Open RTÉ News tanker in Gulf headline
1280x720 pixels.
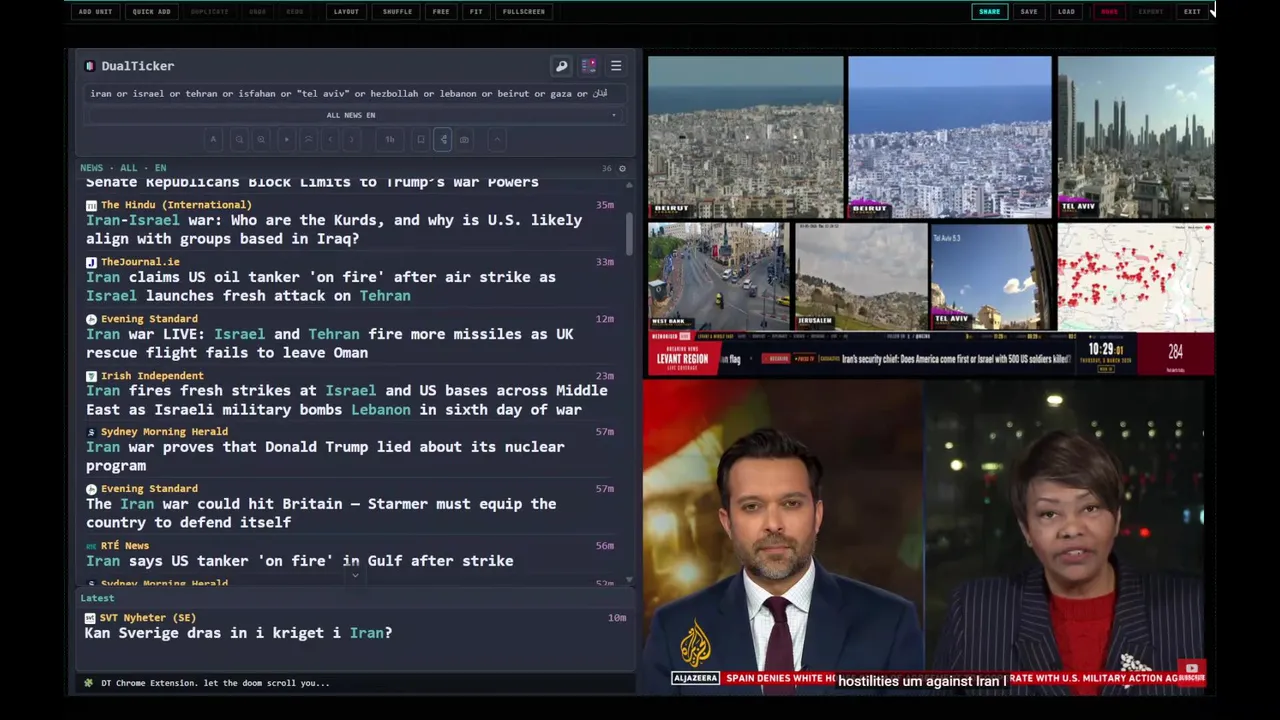(x=300, y=562)
